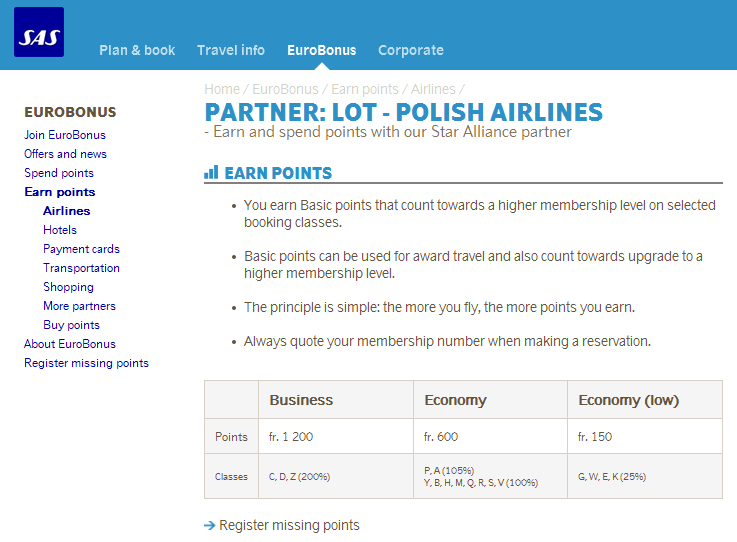Open the Transportation sidebar item

pos(81,268)
